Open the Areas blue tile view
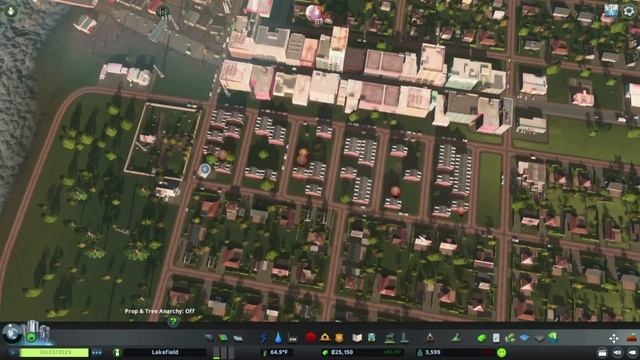 tap(524, 338)
